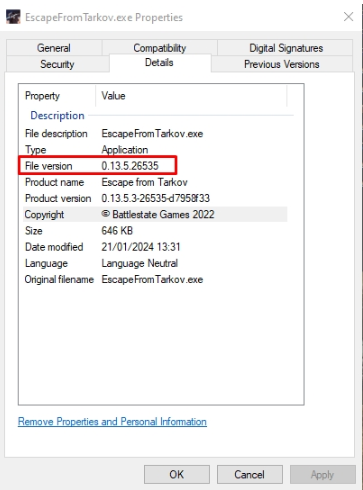Switch to the General tab

tap(54, 48)
